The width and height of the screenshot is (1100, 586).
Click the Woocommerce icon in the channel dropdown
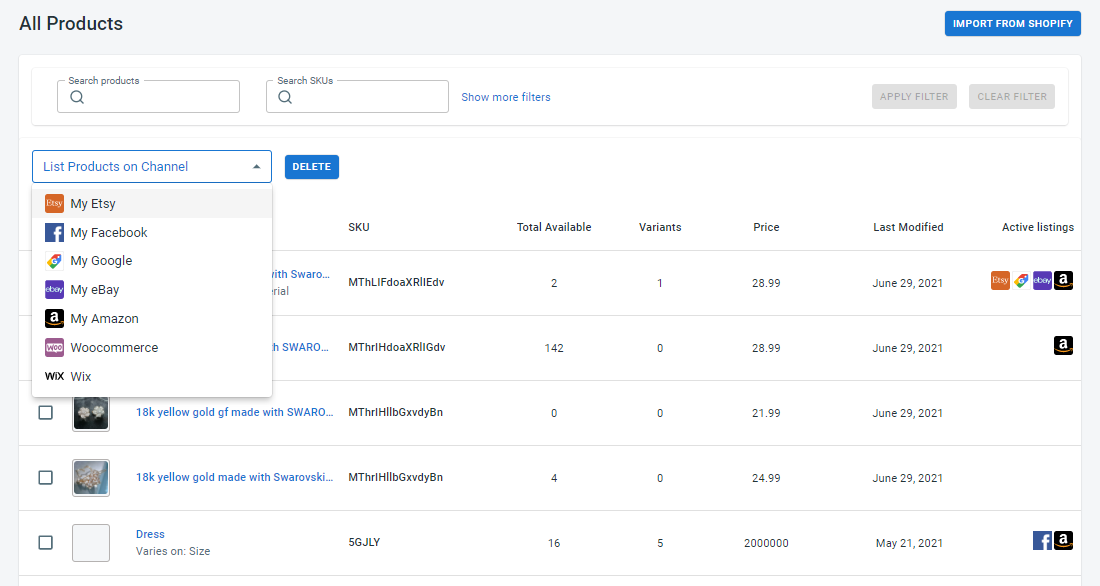[54, 347]
